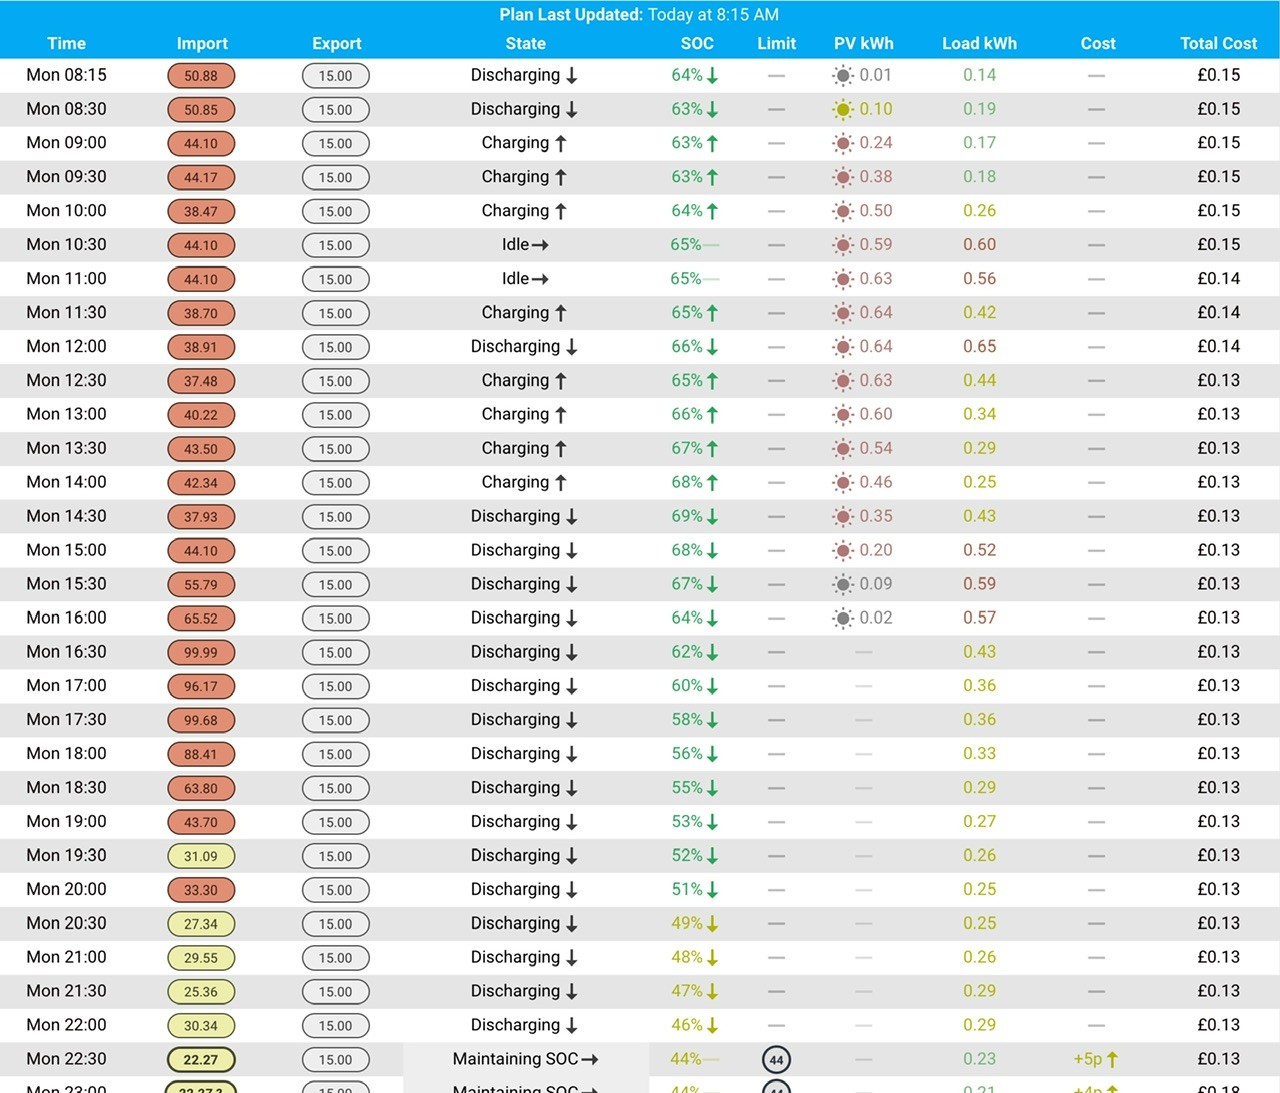Select the Total Cost column header
This screenshot has height=1093, width=1280.
(1219, 43)
